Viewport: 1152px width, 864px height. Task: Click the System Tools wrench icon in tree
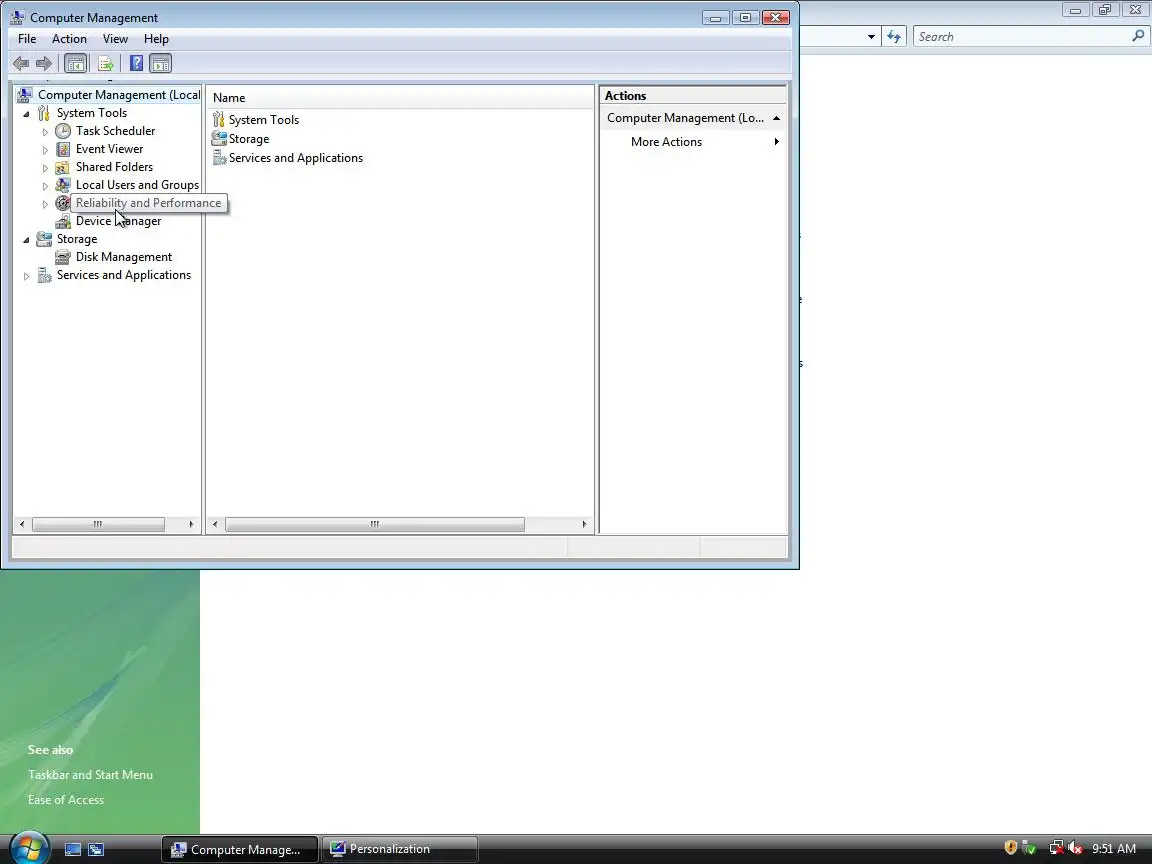pyautogui.click(x=44, y=112)
